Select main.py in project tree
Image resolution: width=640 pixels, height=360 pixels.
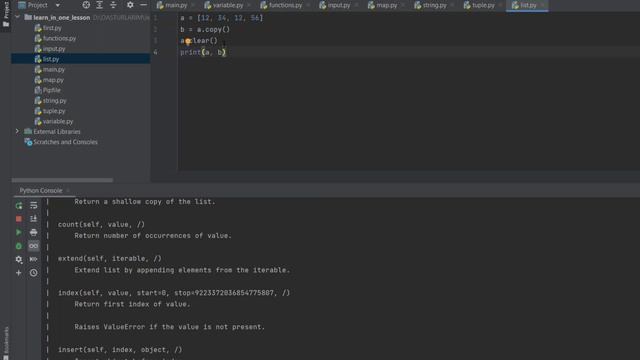point(53,70)
